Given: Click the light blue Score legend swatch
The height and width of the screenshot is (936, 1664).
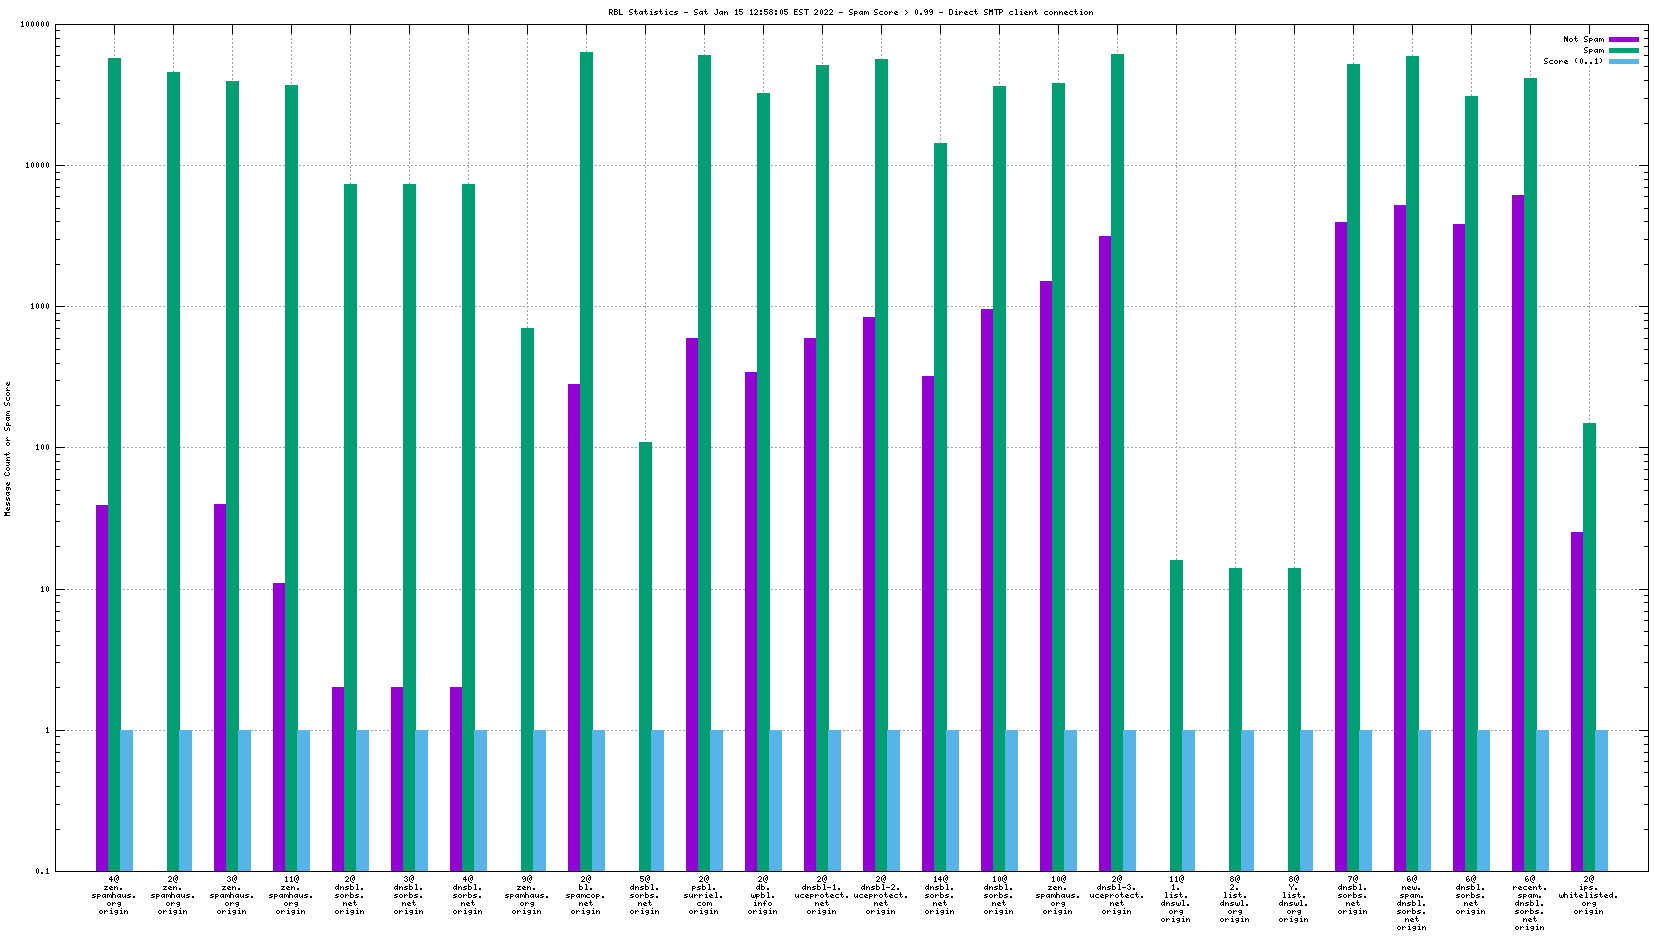Looking at the screenshot, I should (1624, 61).
